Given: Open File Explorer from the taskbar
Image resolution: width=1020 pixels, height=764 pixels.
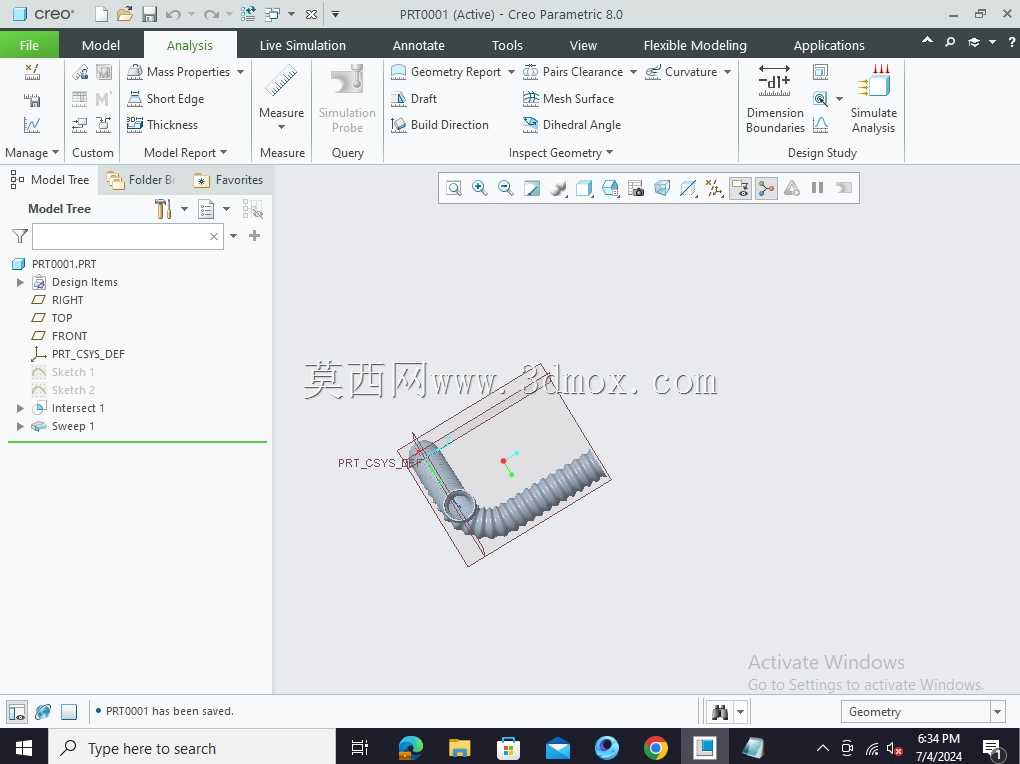Looking at the screenshot, I should (x=459, y=748).
